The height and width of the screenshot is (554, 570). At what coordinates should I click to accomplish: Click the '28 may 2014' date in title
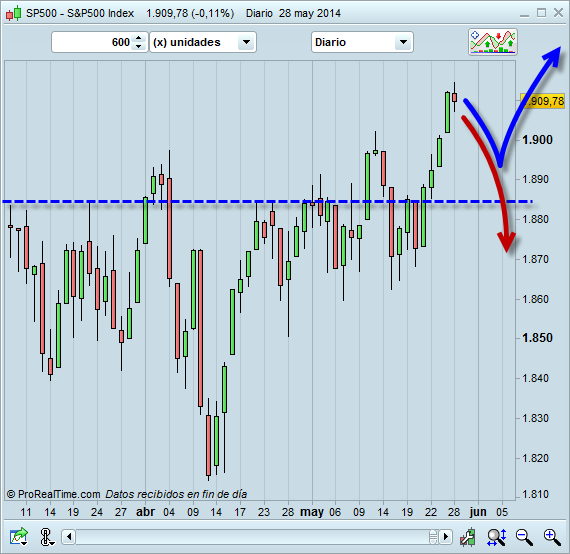[310, 13]
